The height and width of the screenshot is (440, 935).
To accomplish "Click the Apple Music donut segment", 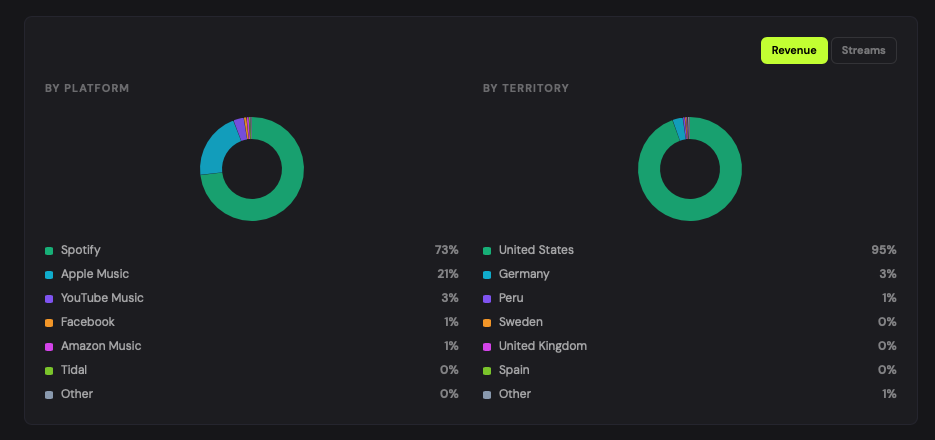I will pos(215,150).
